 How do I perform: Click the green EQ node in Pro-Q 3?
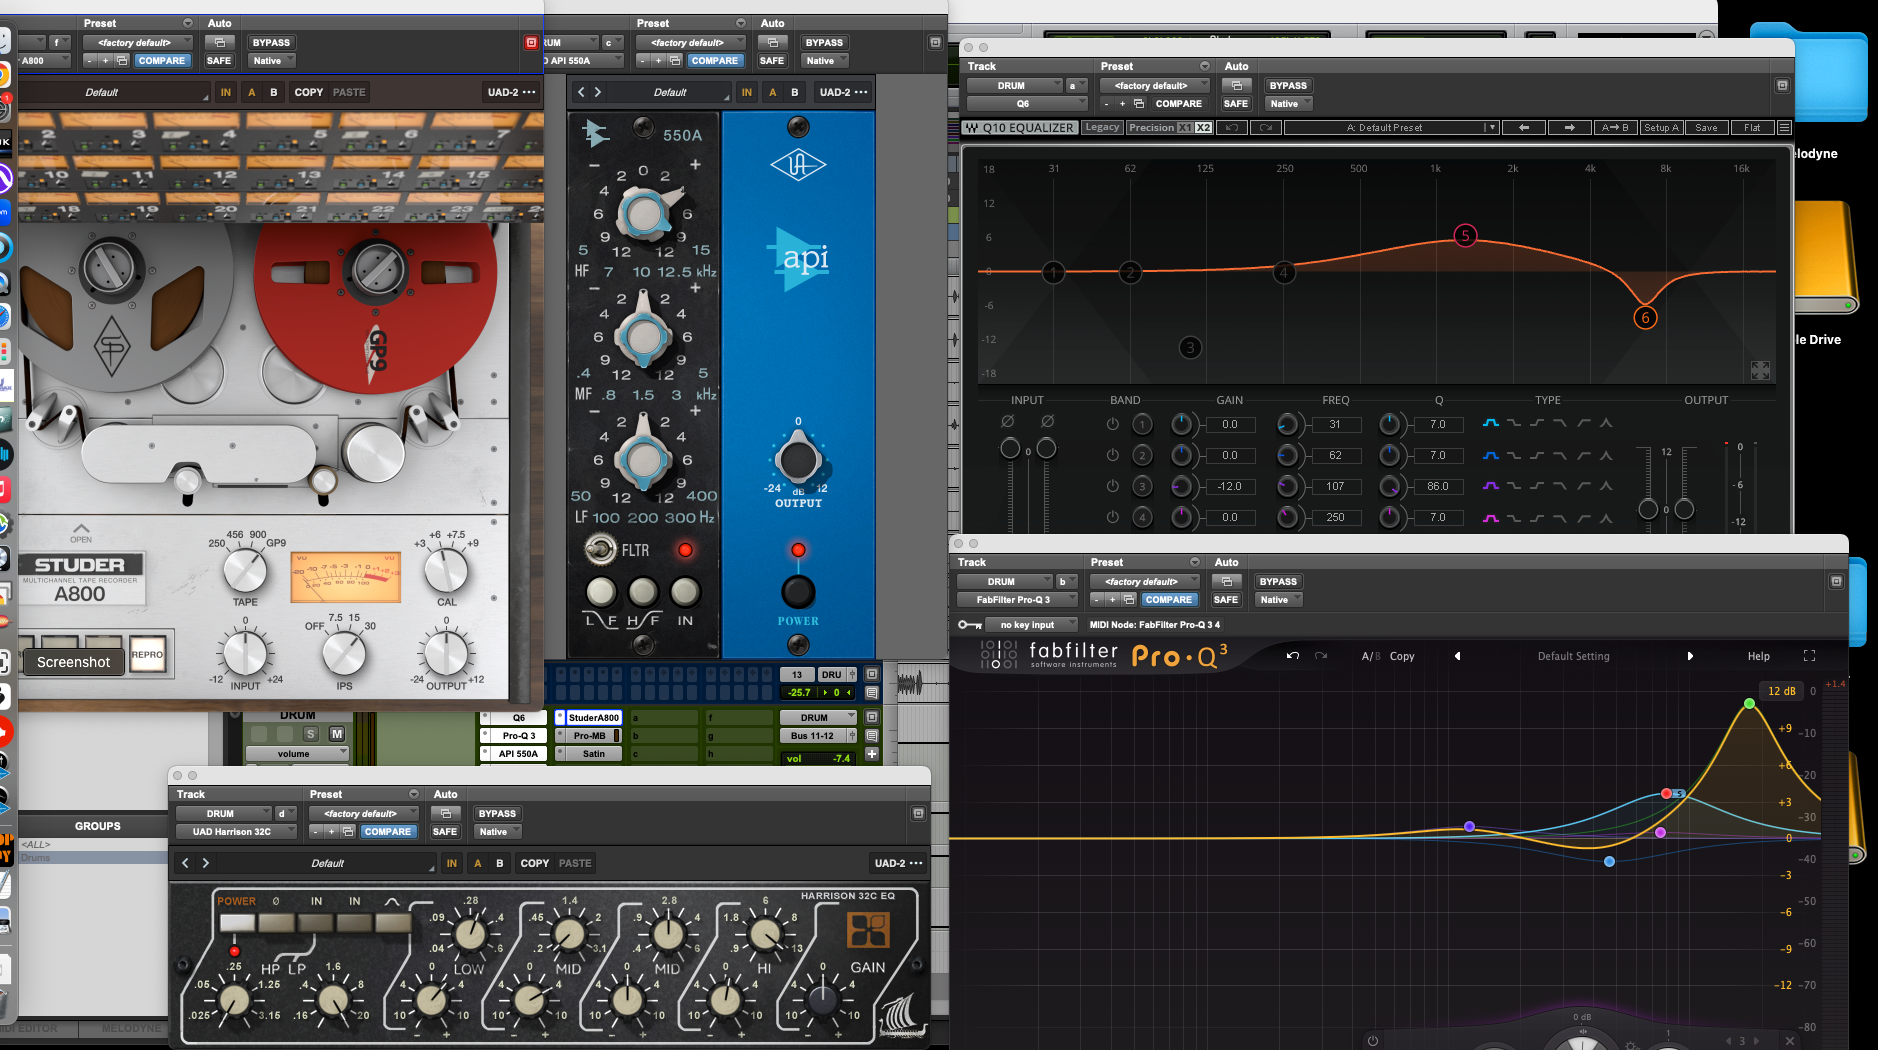(1749, 704)
